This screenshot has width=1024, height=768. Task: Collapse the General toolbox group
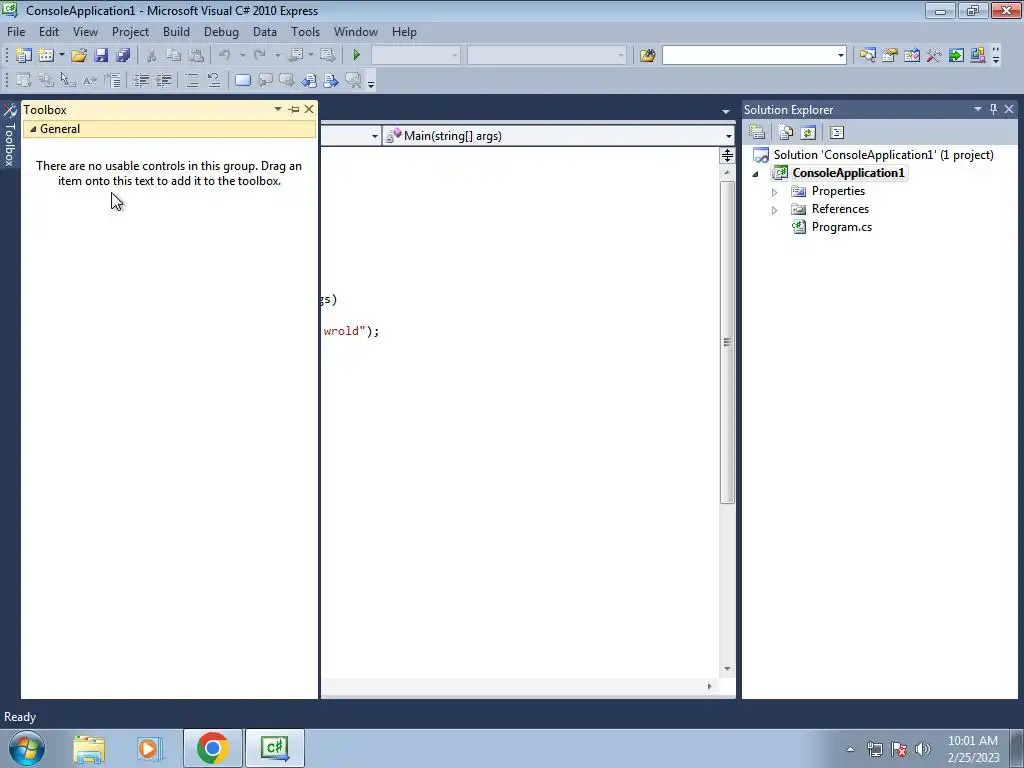point(33,129)
